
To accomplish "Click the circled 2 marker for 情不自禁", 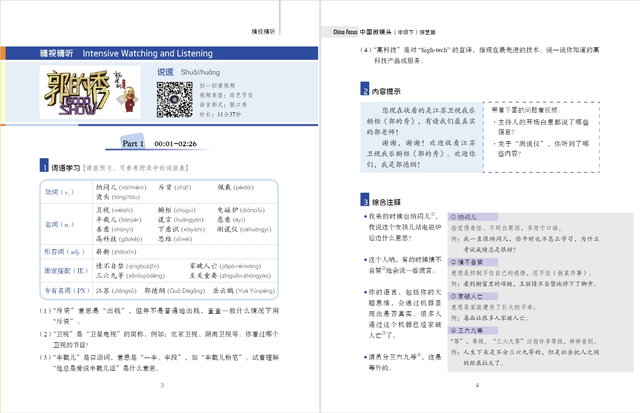I will tap(455, 261).
